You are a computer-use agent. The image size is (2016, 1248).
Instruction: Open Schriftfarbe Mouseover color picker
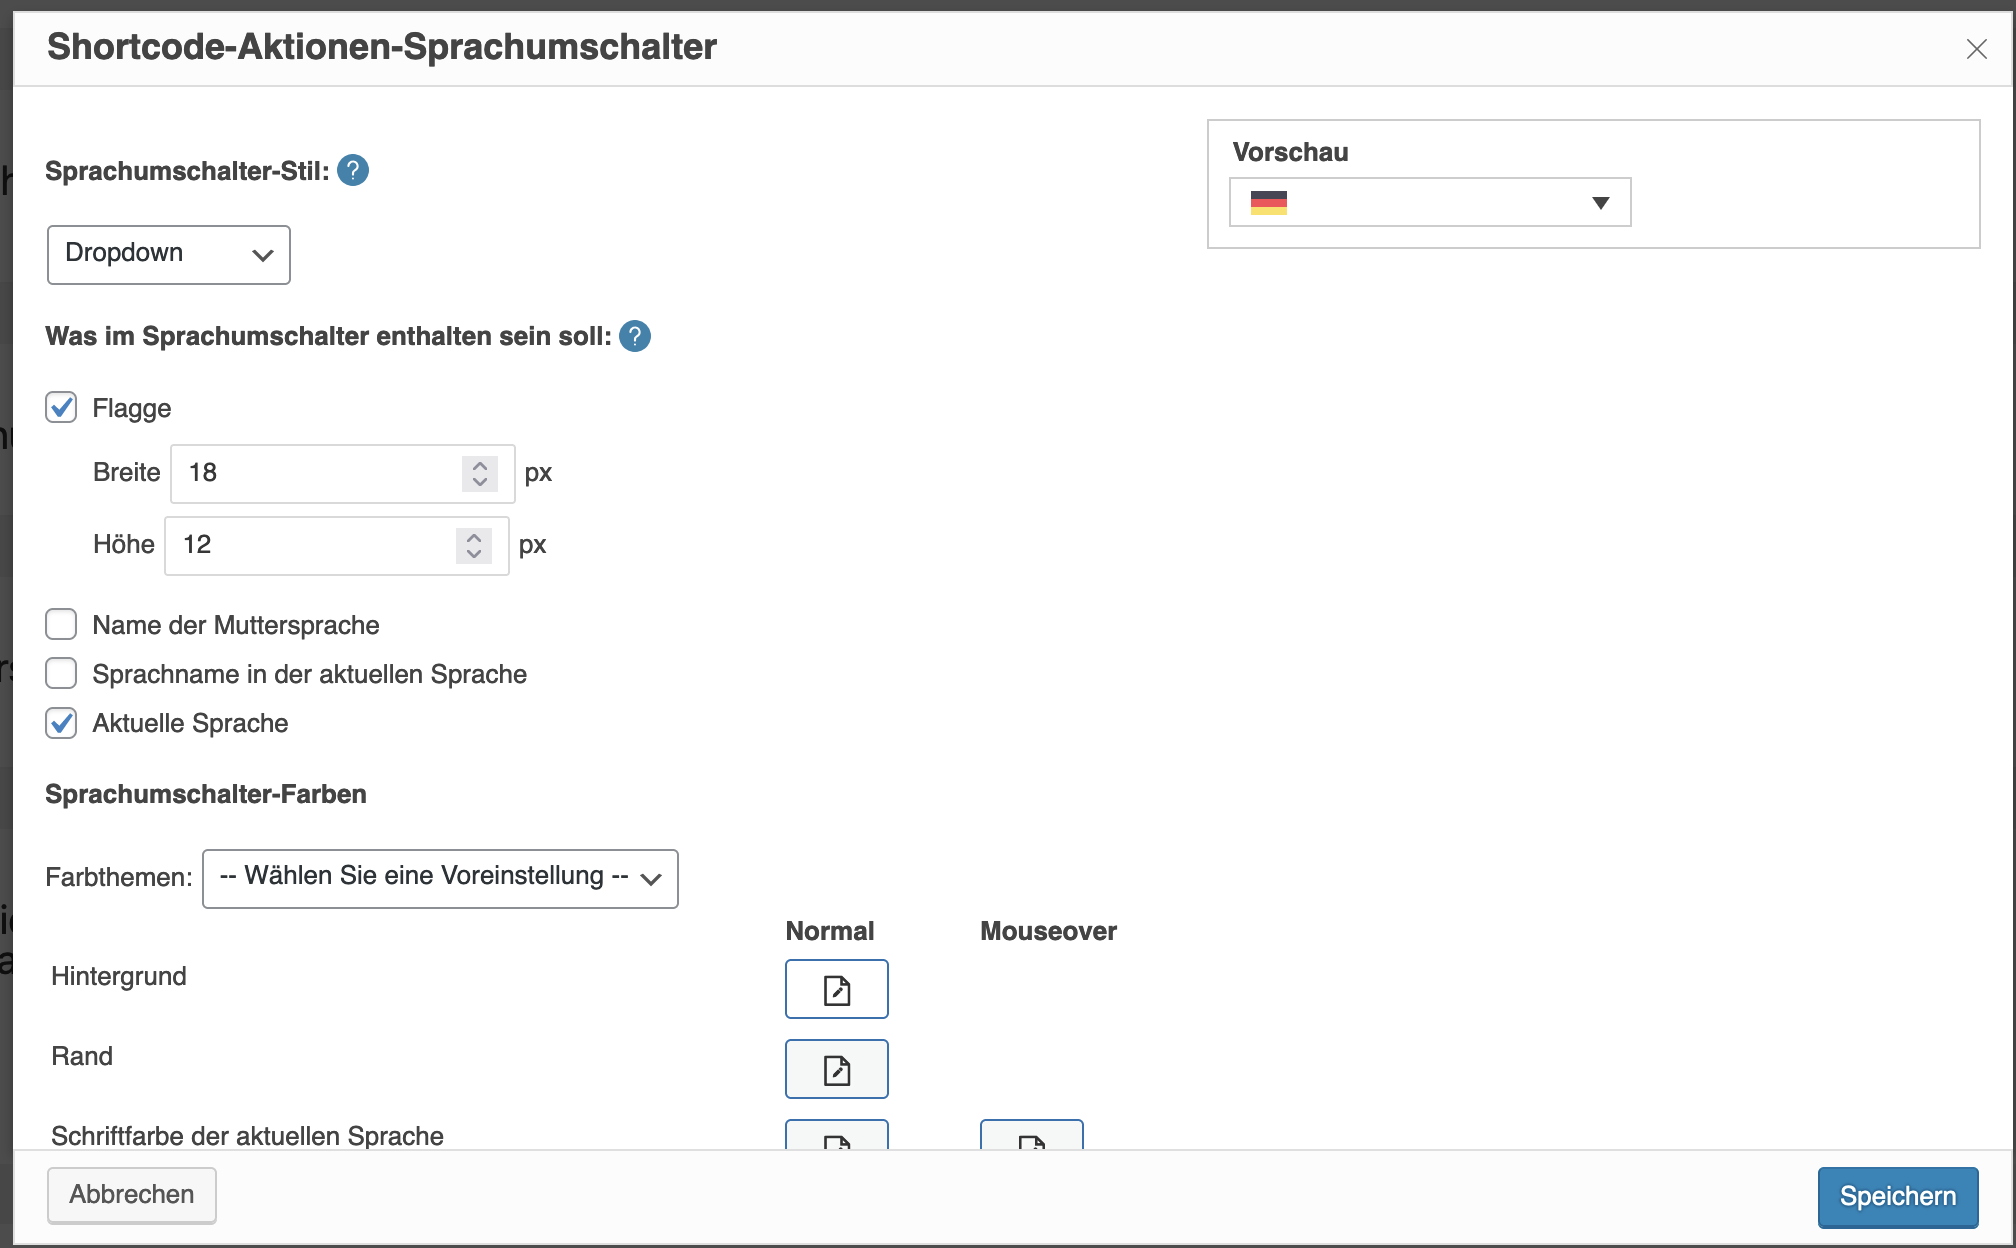[1031, 1136]
